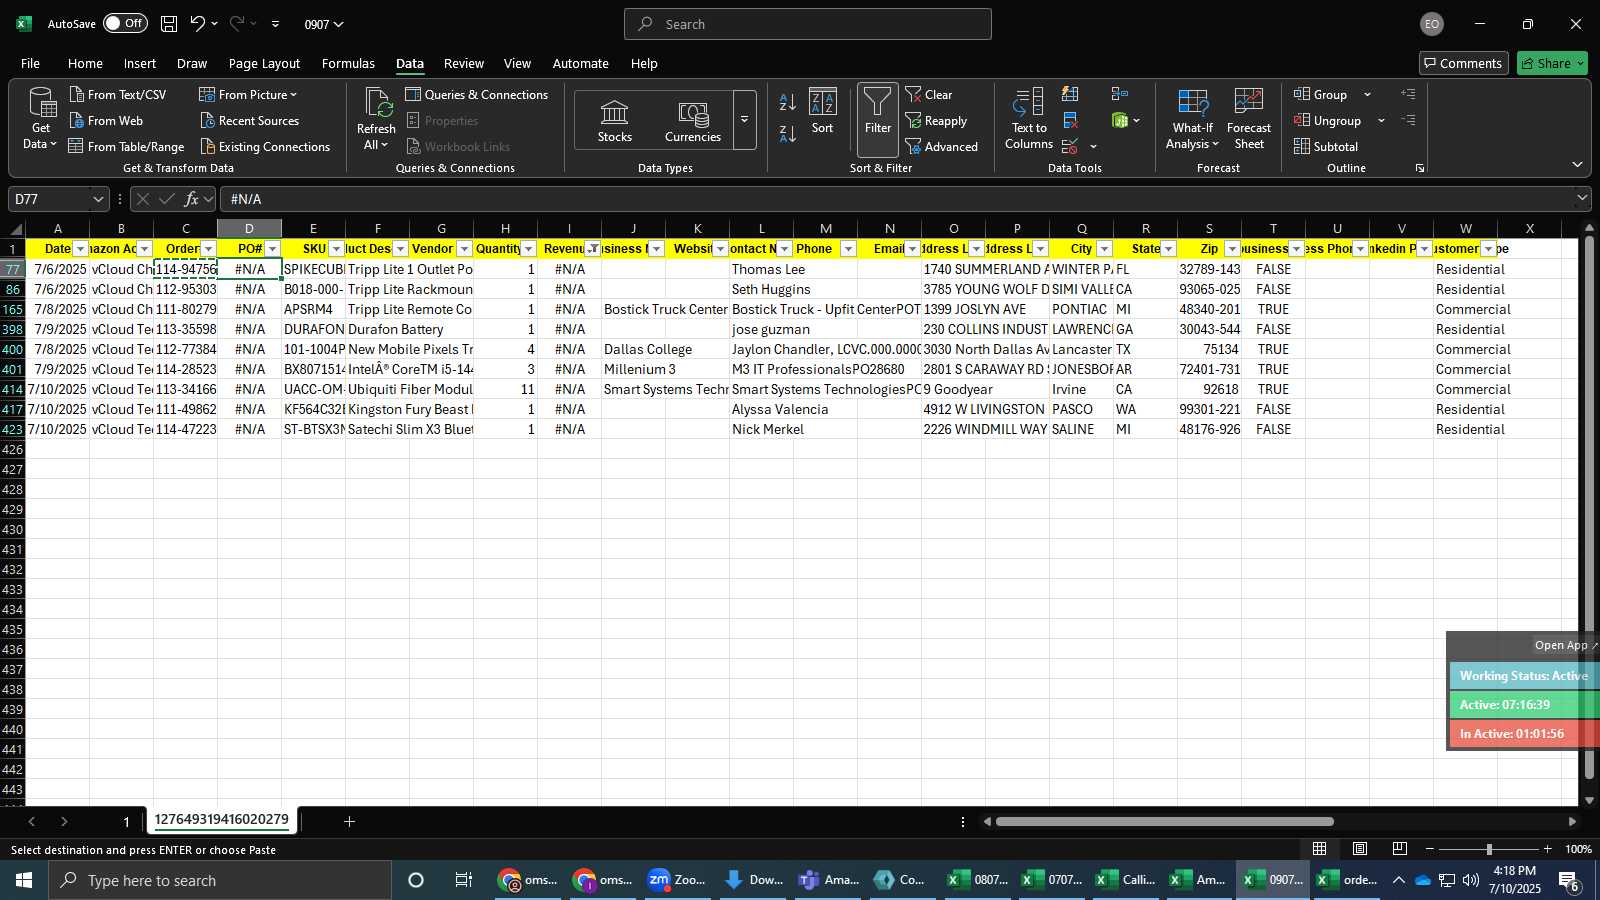Switch to Normal view
This screenshot has width=1600, height=900.
pyautogui.click(x=1320, y=849)
